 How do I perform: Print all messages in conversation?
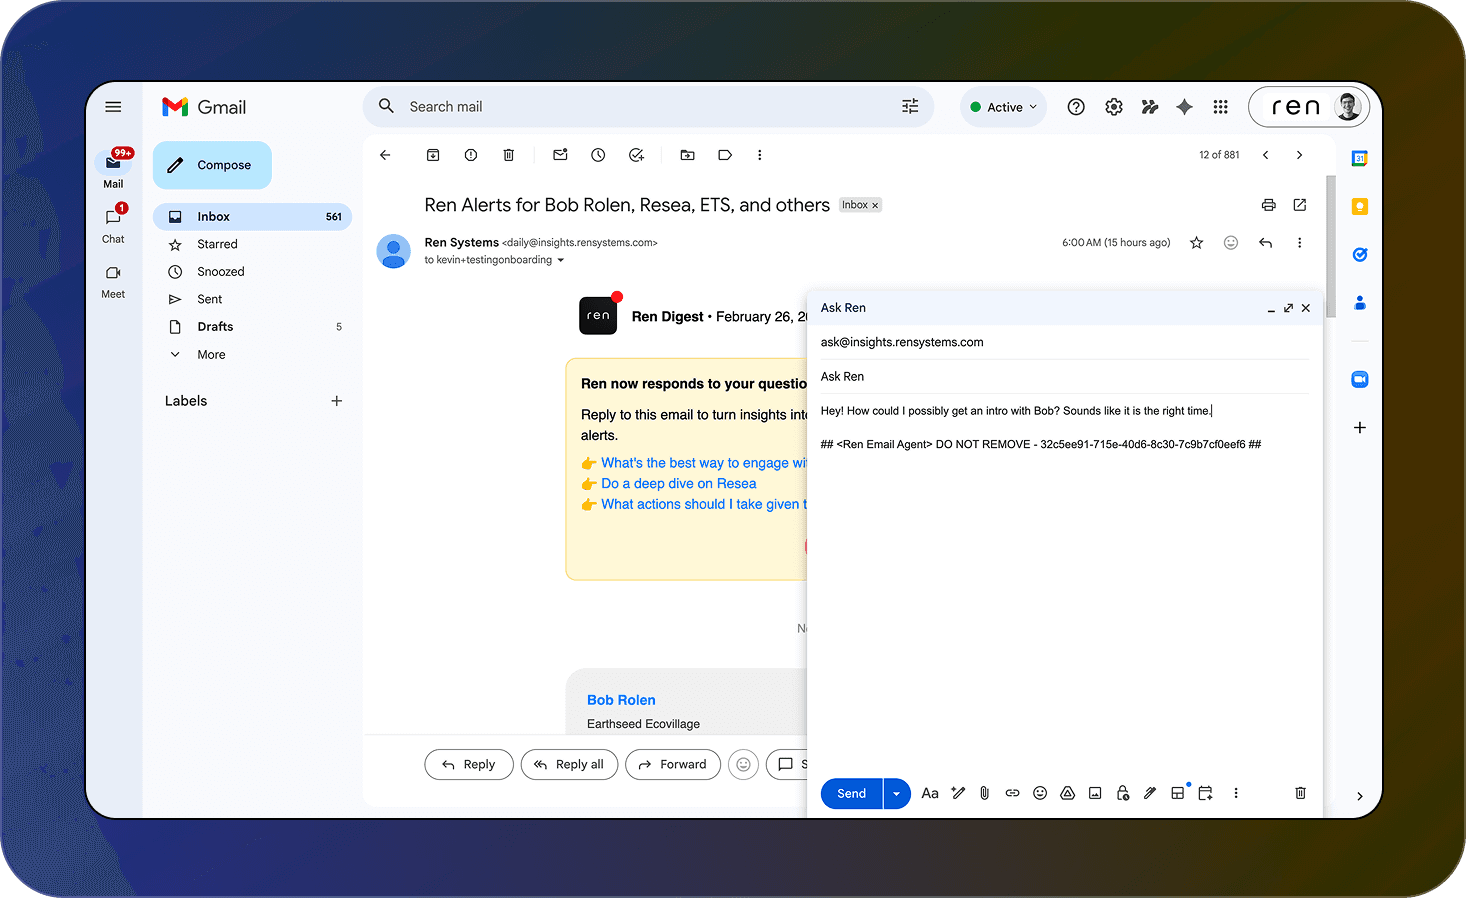point(1269,205)
